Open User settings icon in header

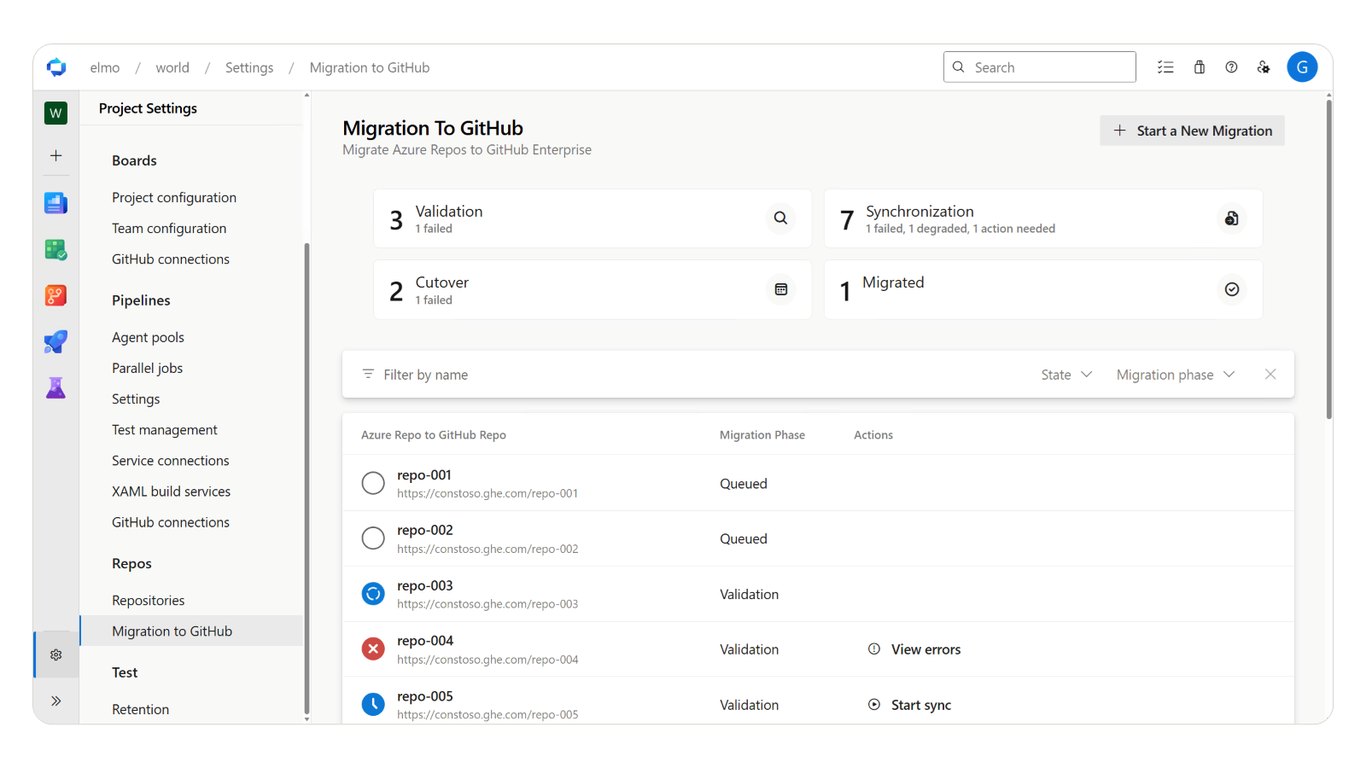point(1264,67)
